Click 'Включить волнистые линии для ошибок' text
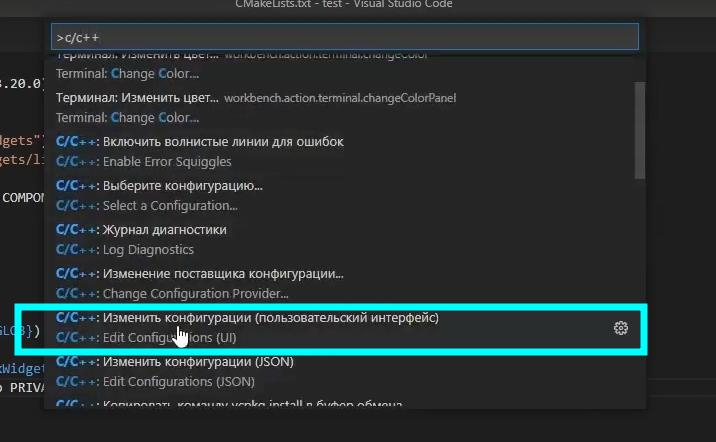716x442 pixels. pyautogui.click(x=222, y=142)
